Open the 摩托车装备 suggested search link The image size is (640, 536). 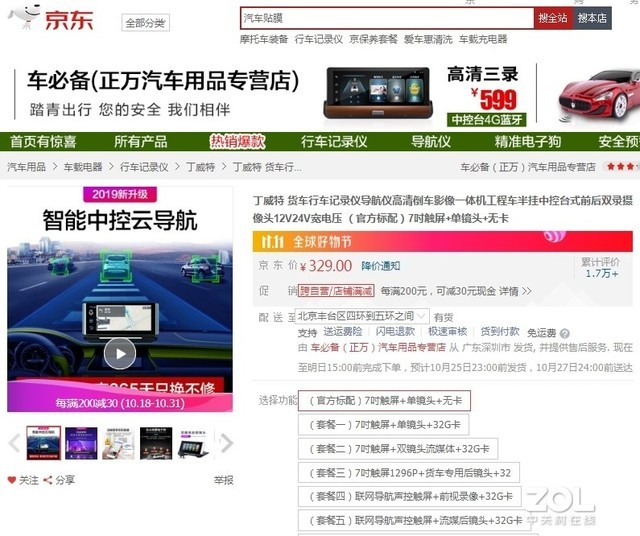[264, 39]
